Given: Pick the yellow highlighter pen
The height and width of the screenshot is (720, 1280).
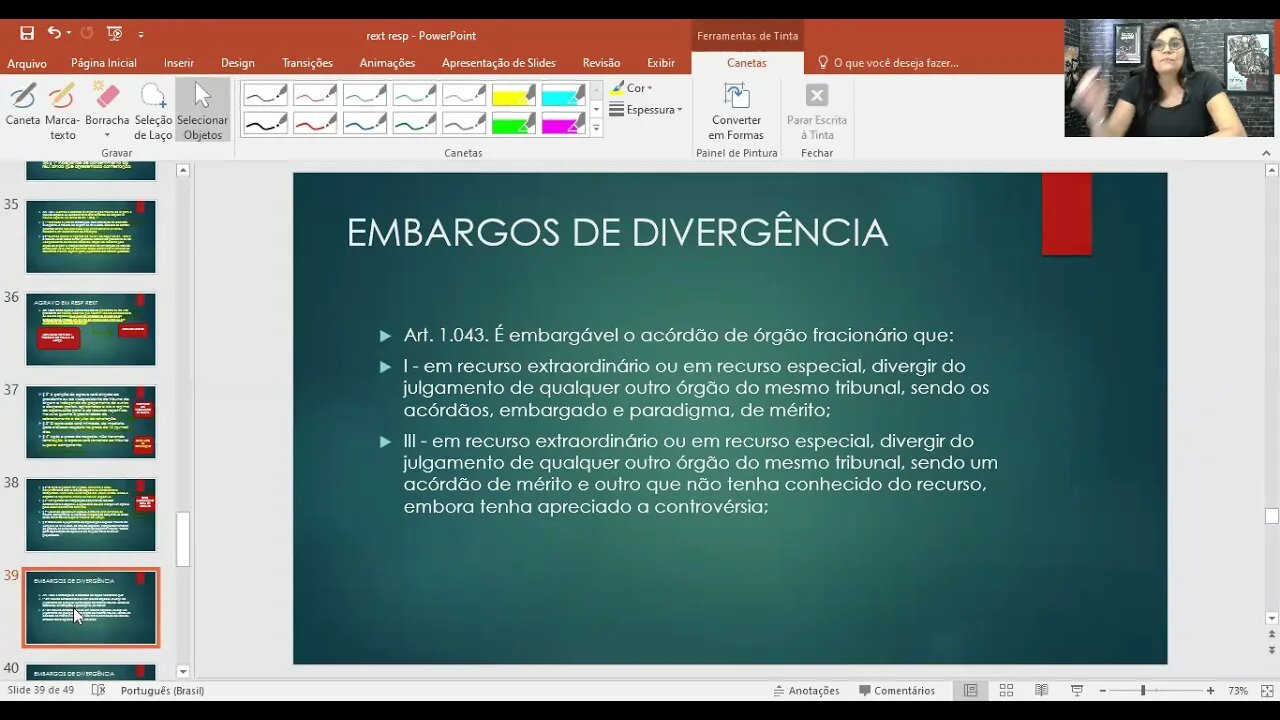Looking at the screenshot, I should 514,96.
